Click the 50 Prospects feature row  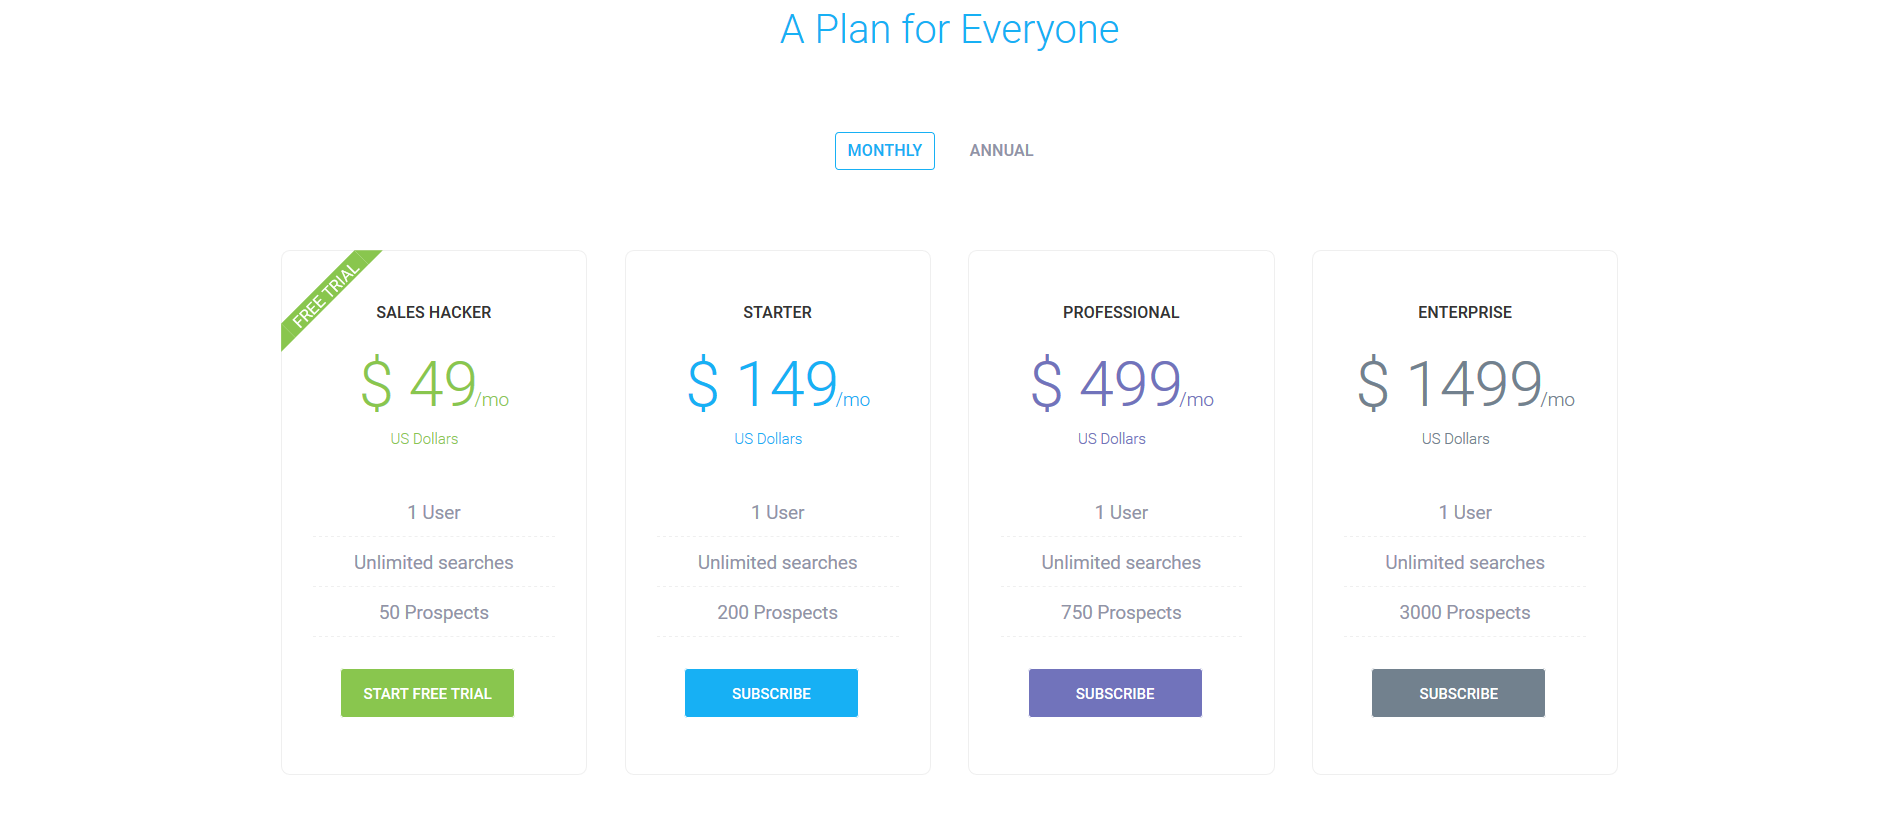click(x=434, y=613)
